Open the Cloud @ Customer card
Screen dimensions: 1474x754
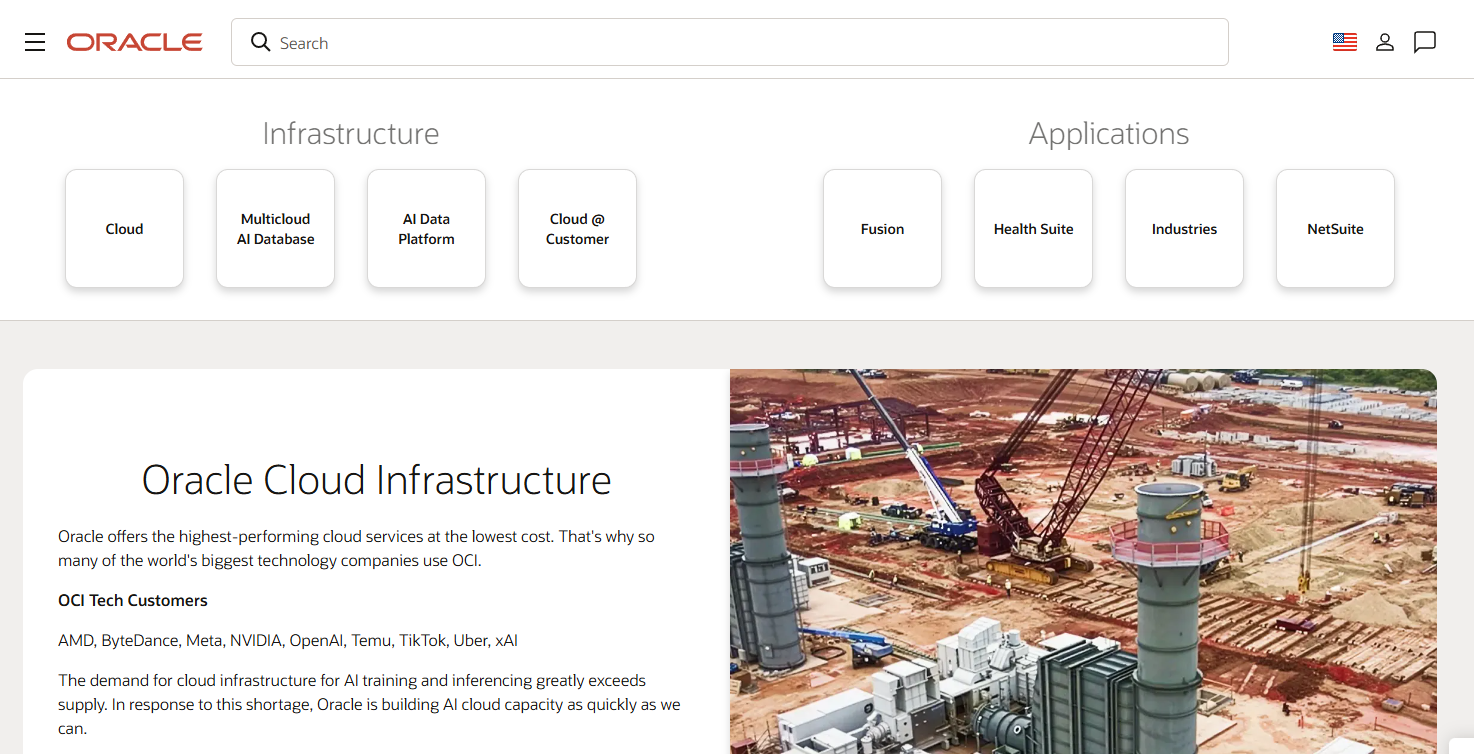tap(578, 229)
